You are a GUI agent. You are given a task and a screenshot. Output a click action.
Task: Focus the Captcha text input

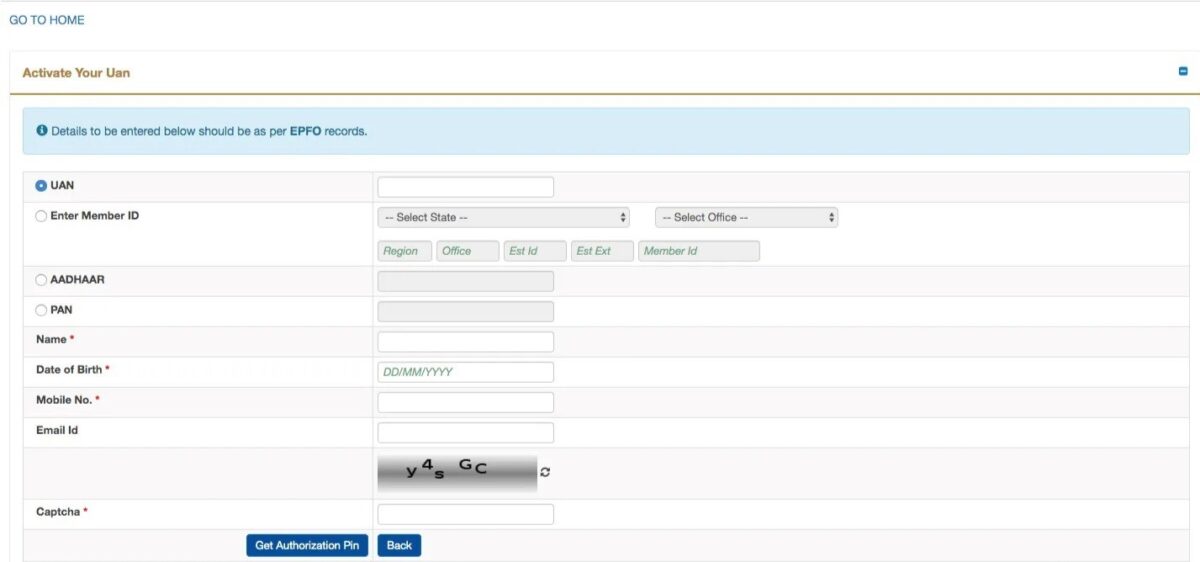(x=465, y=514)
